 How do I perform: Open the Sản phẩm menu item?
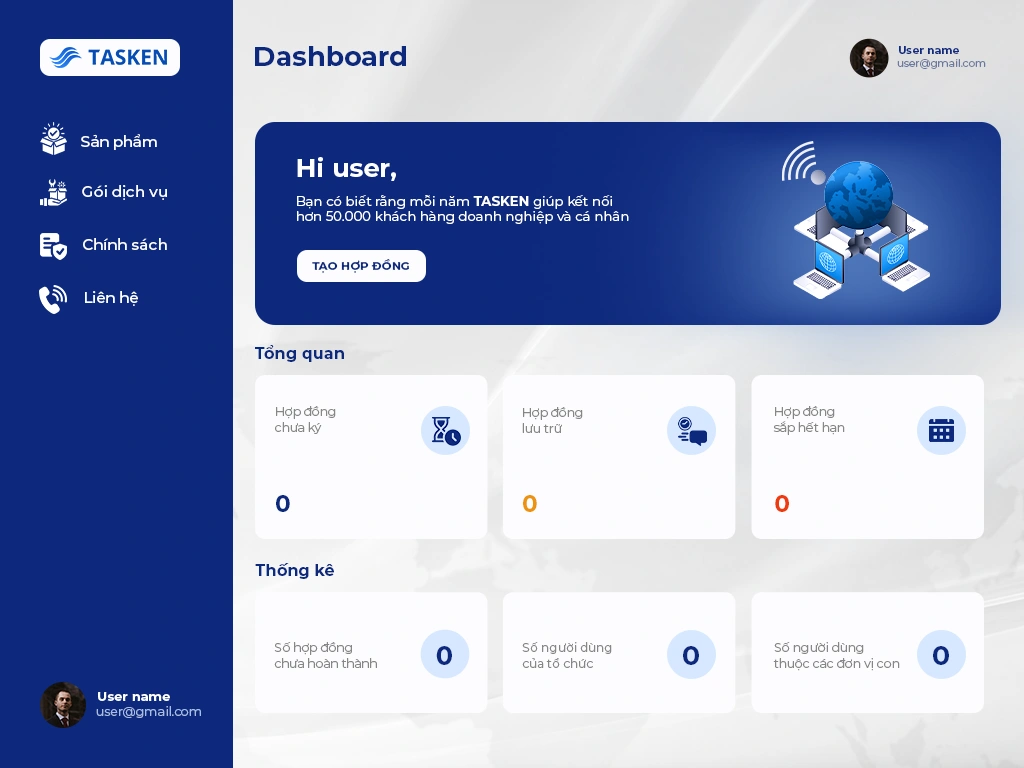119,142
